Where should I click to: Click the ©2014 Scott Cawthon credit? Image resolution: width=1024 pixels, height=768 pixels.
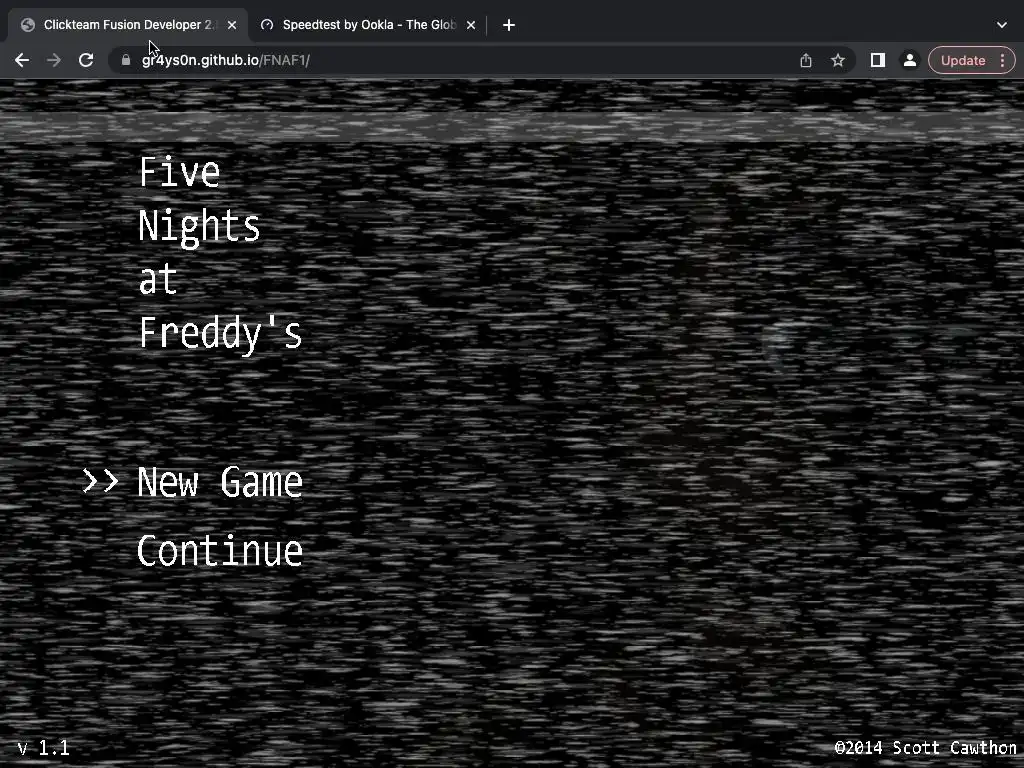[x=925, y=748]
